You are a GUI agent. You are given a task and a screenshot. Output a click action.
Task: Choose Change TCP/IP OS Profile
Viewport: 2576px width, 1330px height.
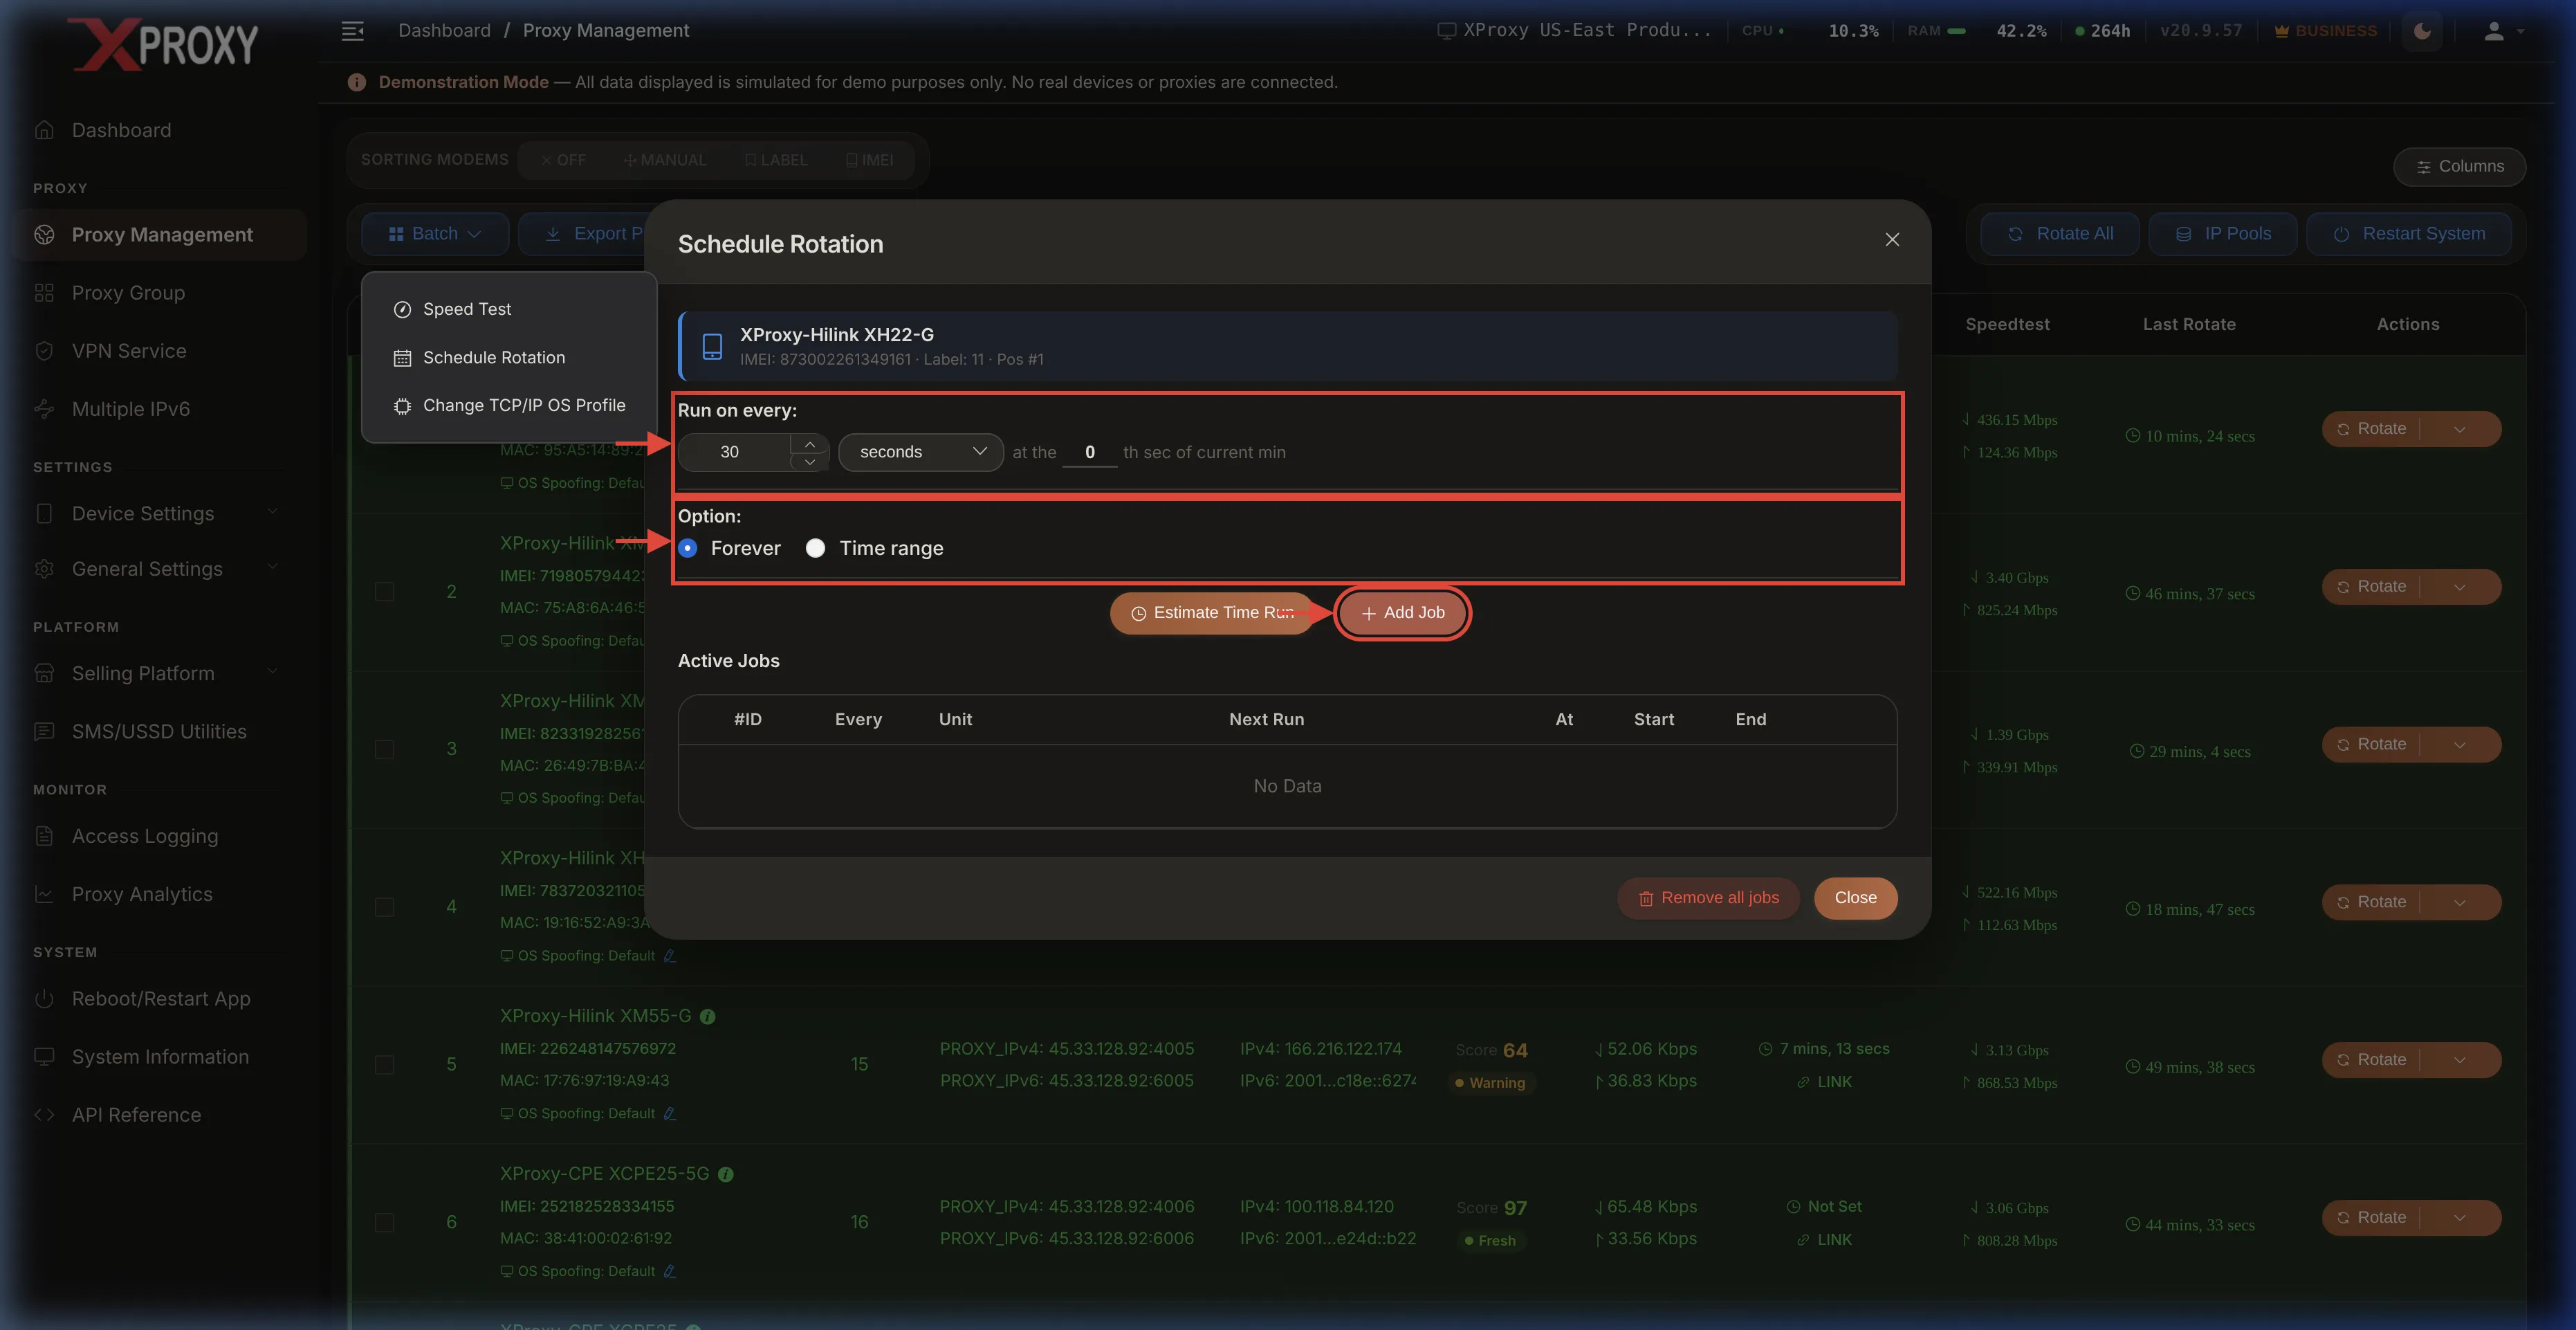click(509, 405)
